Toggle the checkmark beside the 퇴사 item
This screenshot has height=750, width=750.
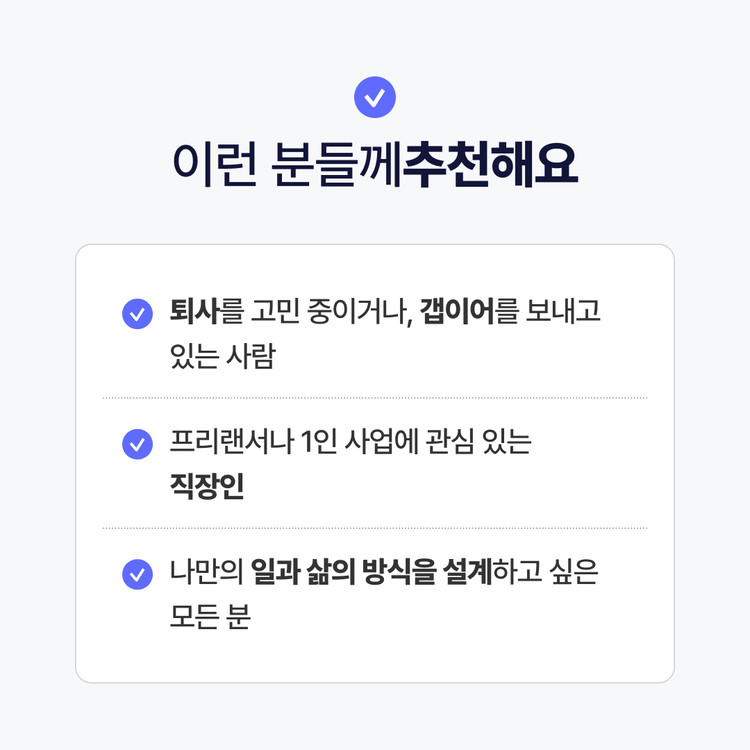[x=136, y=314]
